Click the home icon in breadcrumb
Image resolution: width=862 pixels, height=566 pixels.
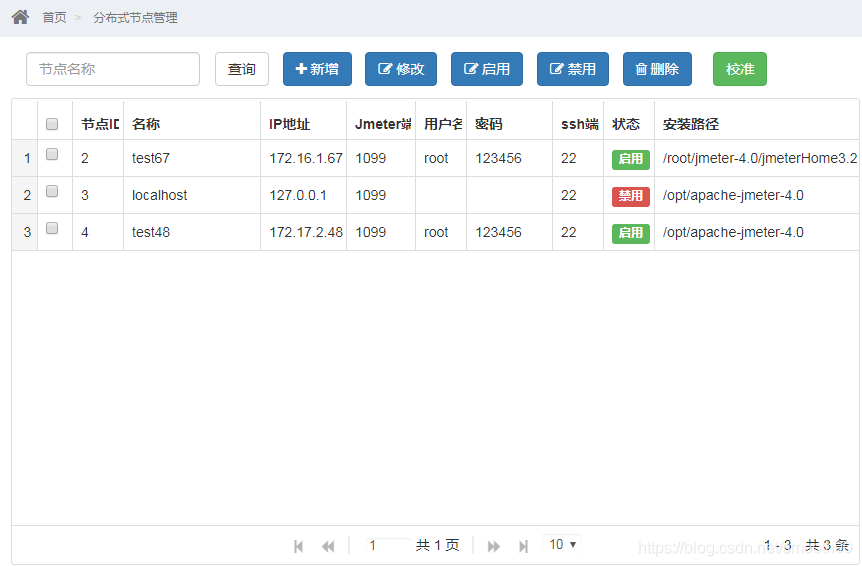20,17
